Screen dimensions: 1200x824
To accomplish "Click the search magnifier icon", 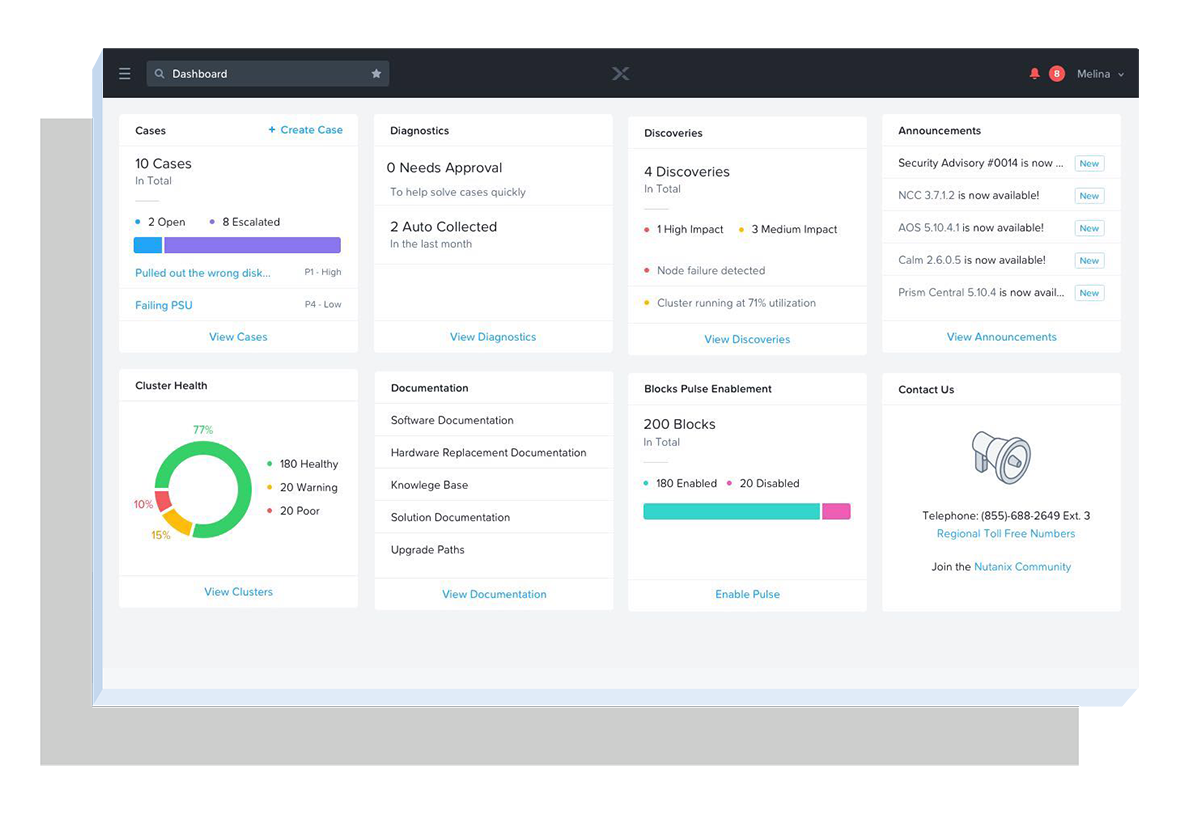I will tap(160, 74).
